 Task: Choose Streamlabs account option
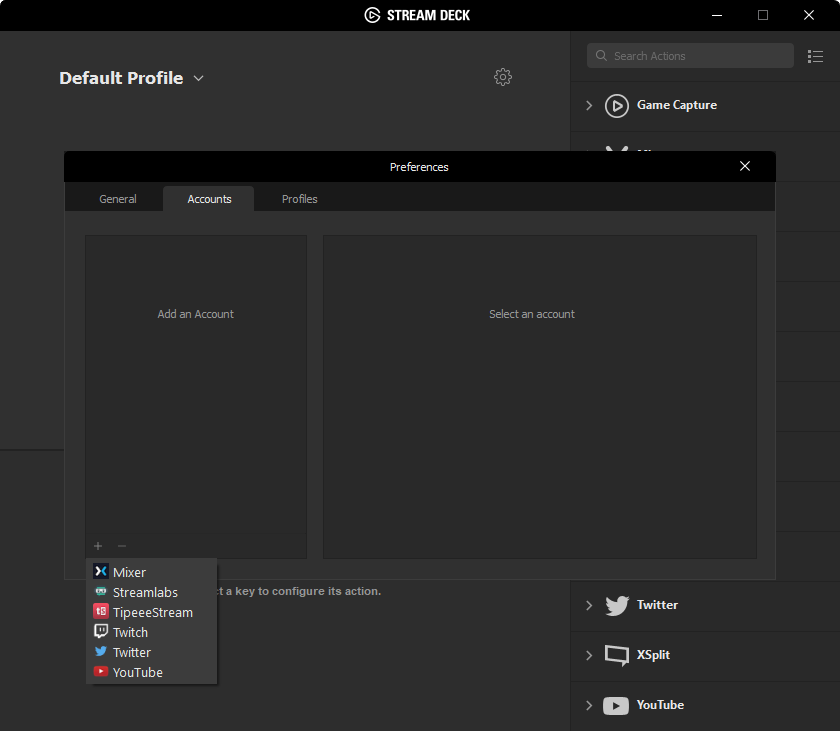click(x=152, y=592)
